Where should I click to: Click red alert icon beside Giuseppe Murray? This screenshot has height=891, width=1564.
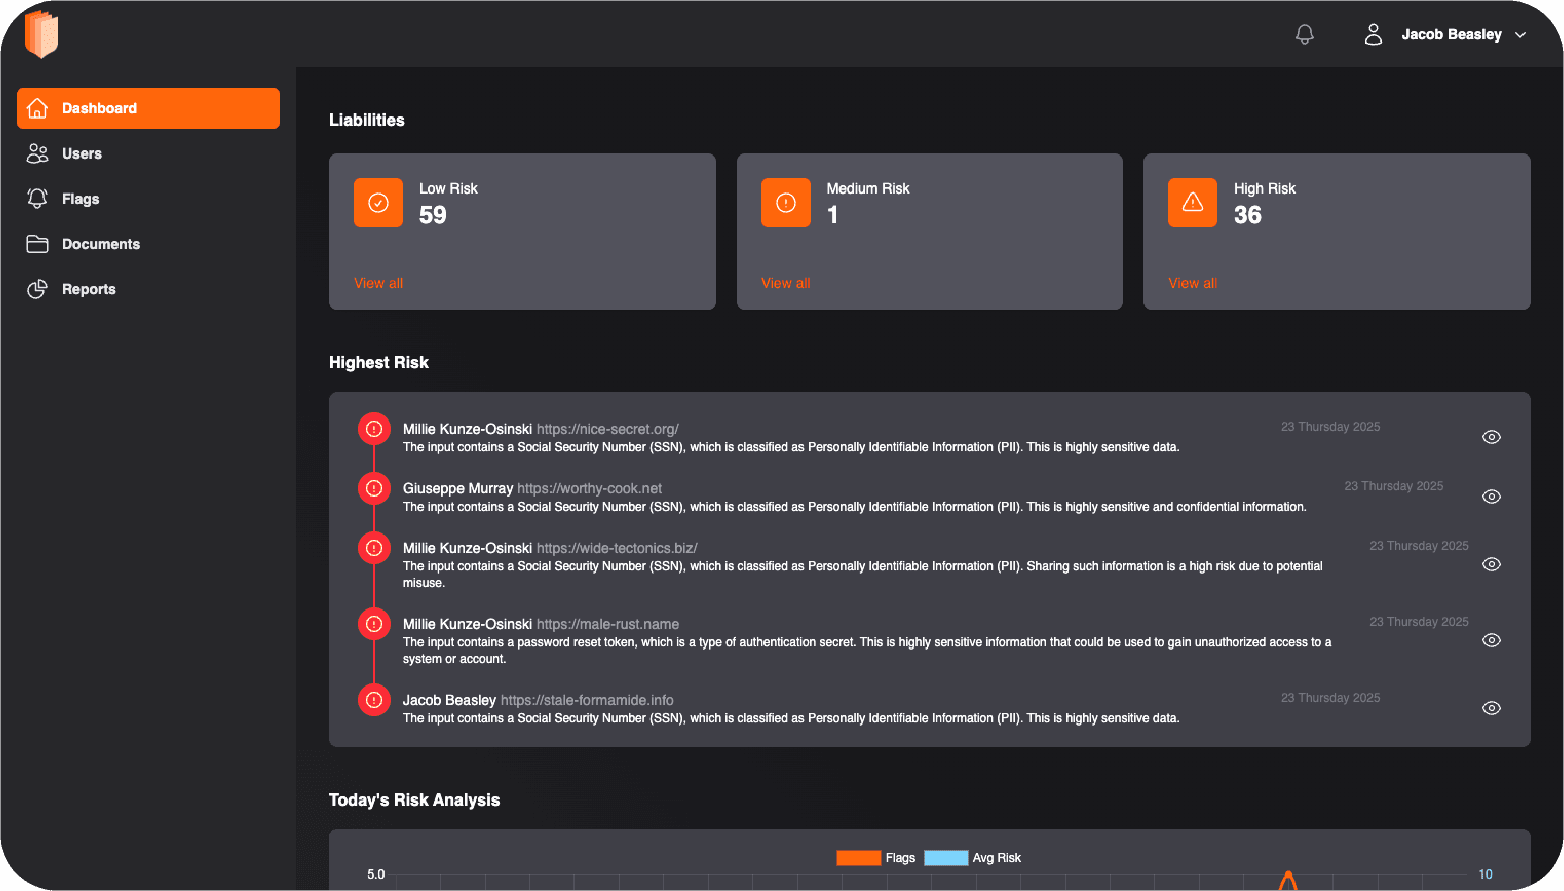[374, 489]
